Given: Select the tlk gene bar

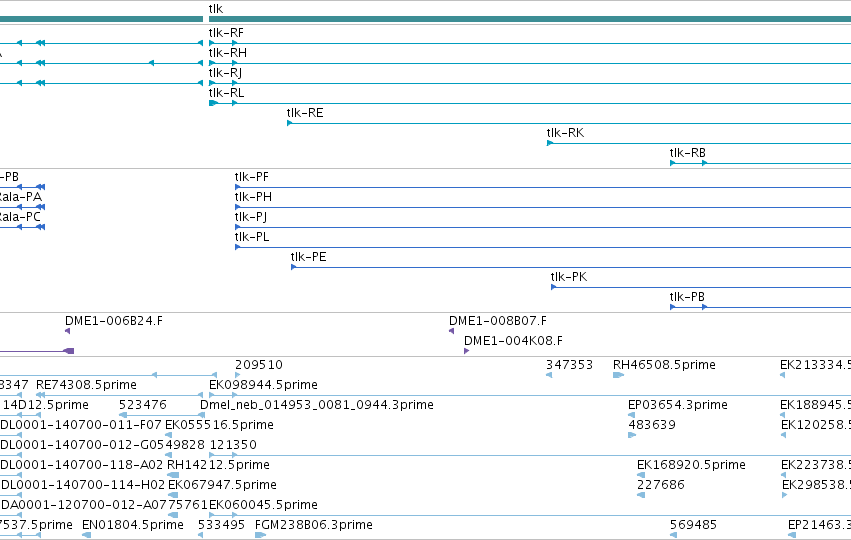Looking at the screenshot, I should pos(530,20).
